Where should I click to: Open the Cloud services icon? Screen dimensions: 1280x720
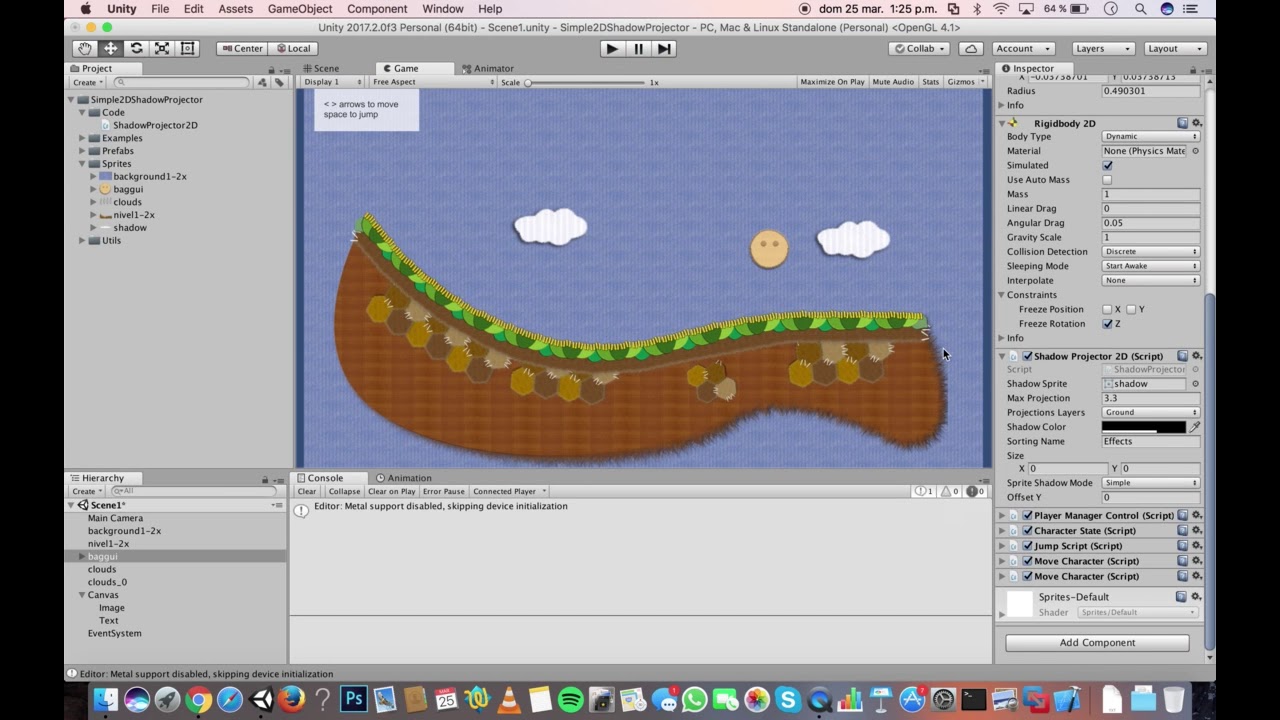[x=970, y=48]
